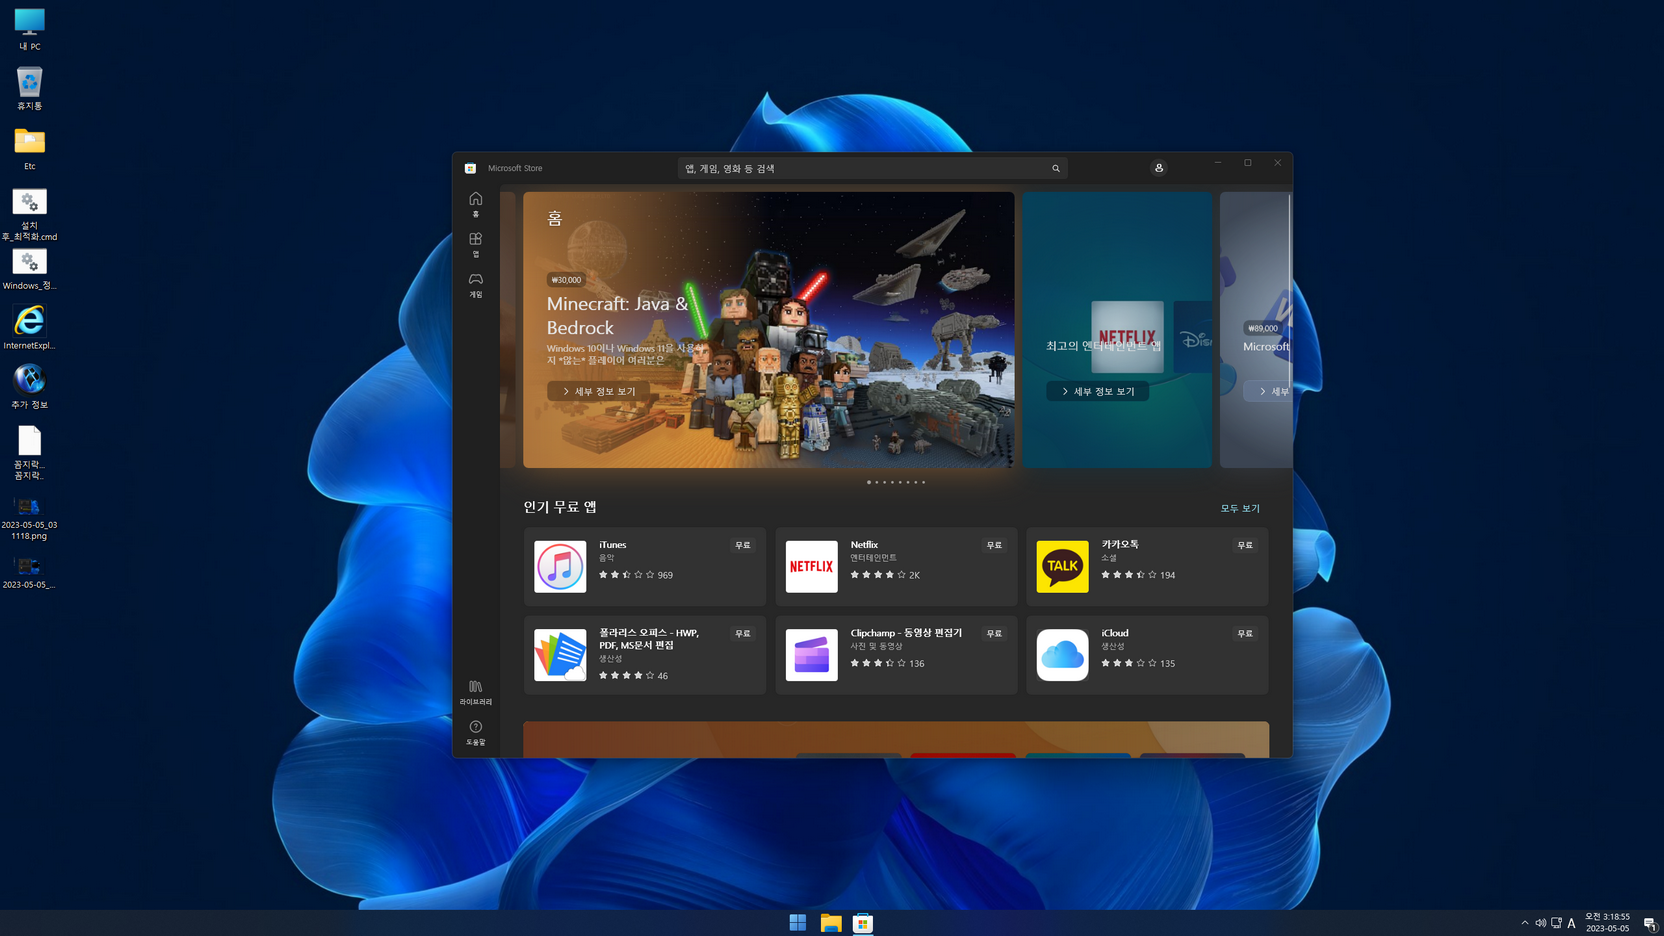This screenshot has height=936, width=1664.
Task: Open the KakaoTalk app icon
Action: tap(1062, 566)
